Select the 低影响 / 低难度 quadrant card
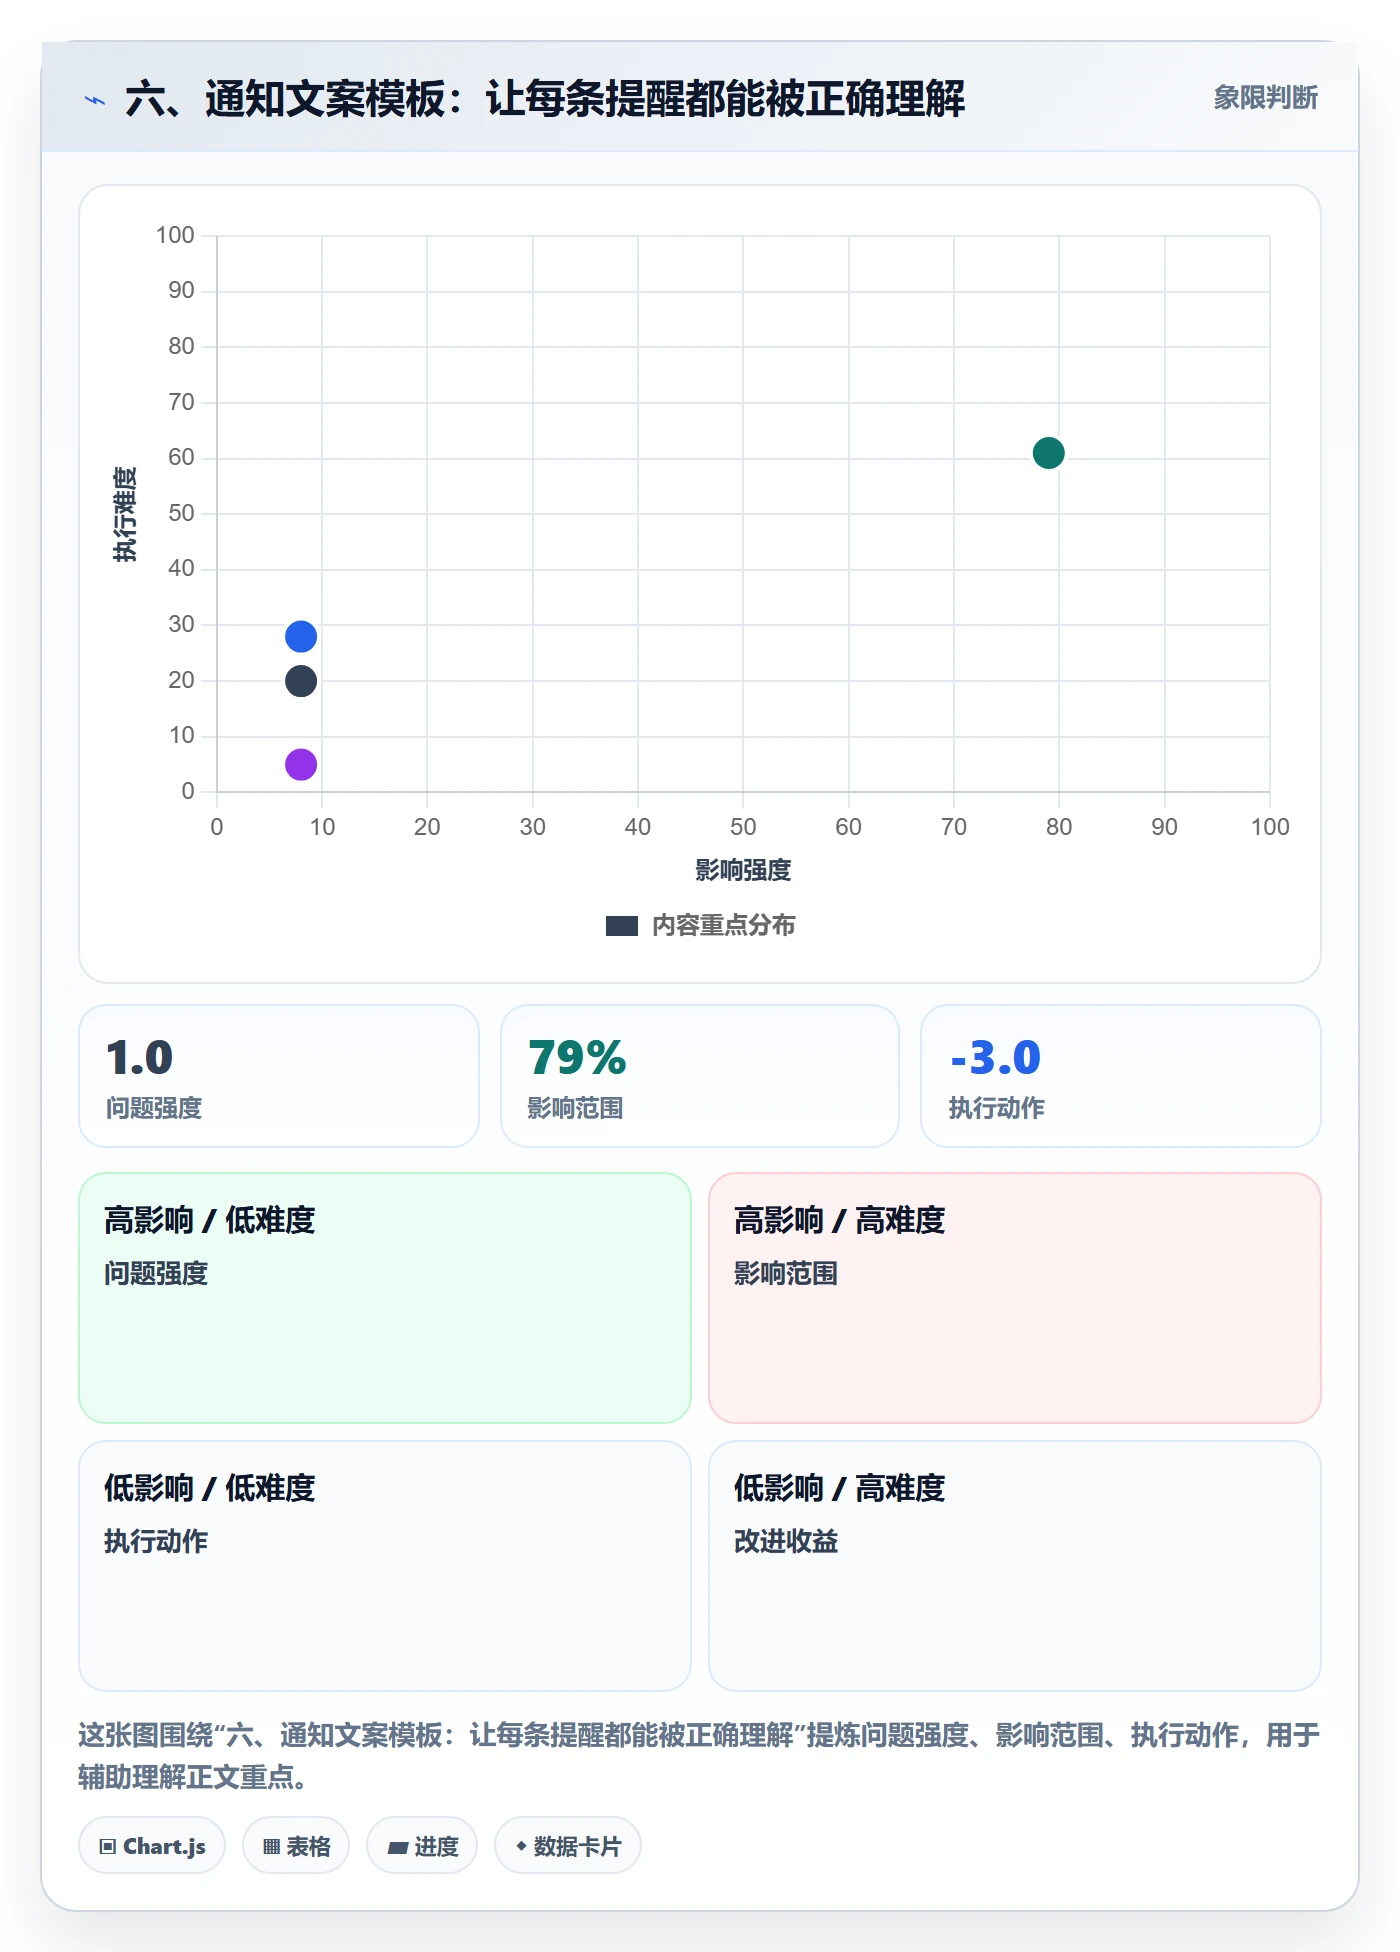 385,1566
